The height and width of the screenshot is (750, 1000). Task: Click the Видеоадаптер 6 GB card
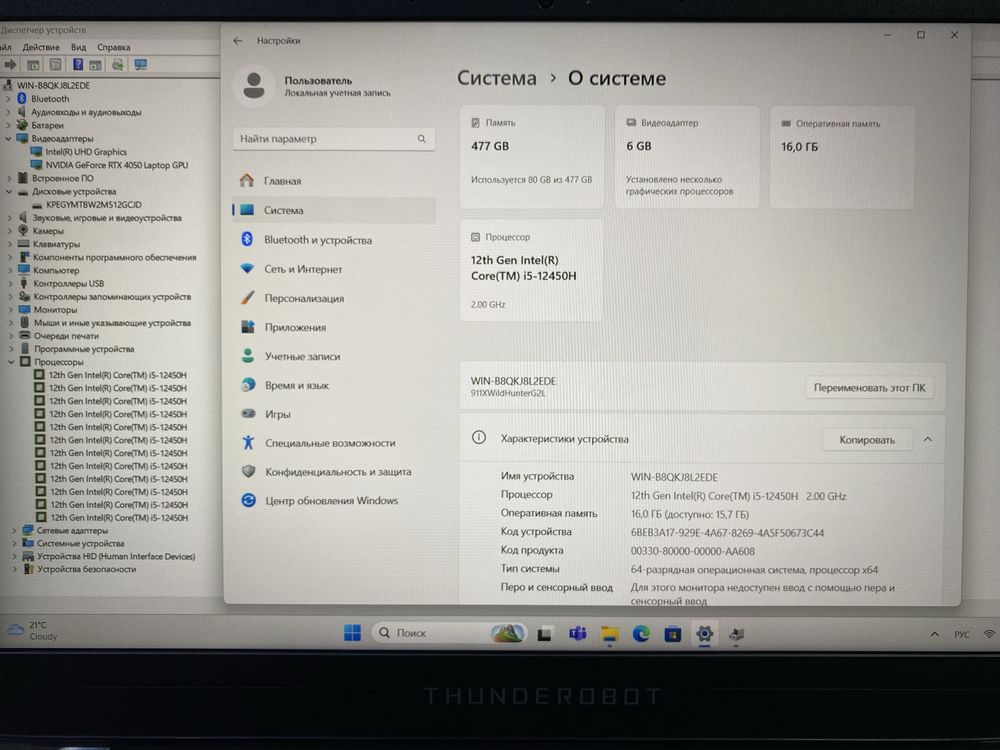(x=687, y=157)
